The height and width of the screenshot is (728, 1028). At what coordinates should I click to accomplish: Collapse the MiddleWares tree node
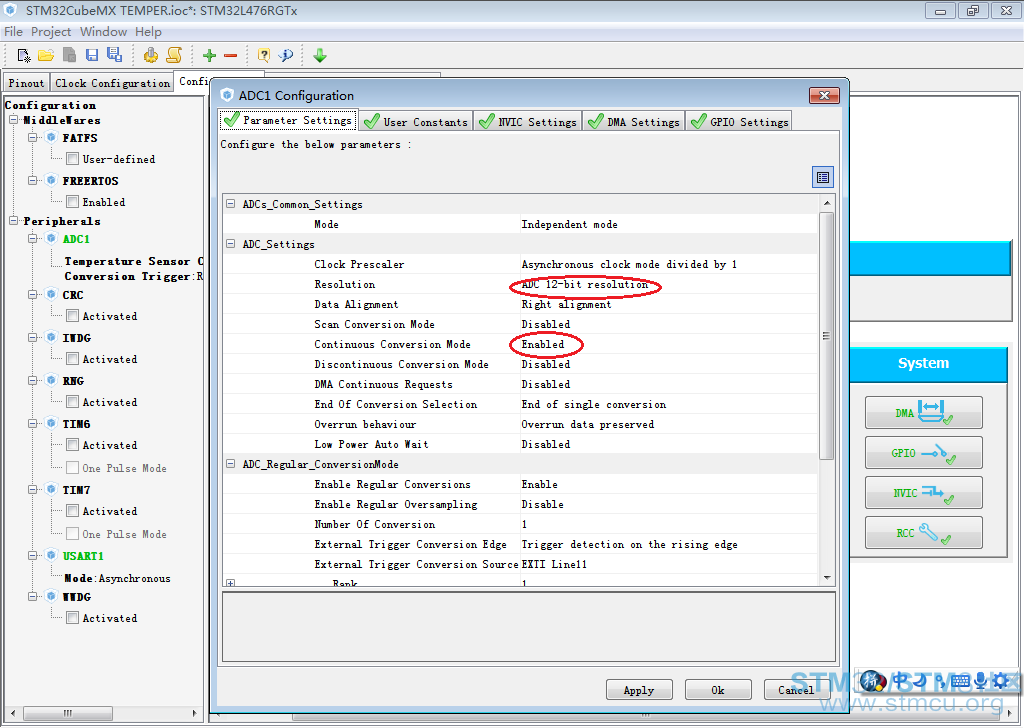[x=14, y=119]
